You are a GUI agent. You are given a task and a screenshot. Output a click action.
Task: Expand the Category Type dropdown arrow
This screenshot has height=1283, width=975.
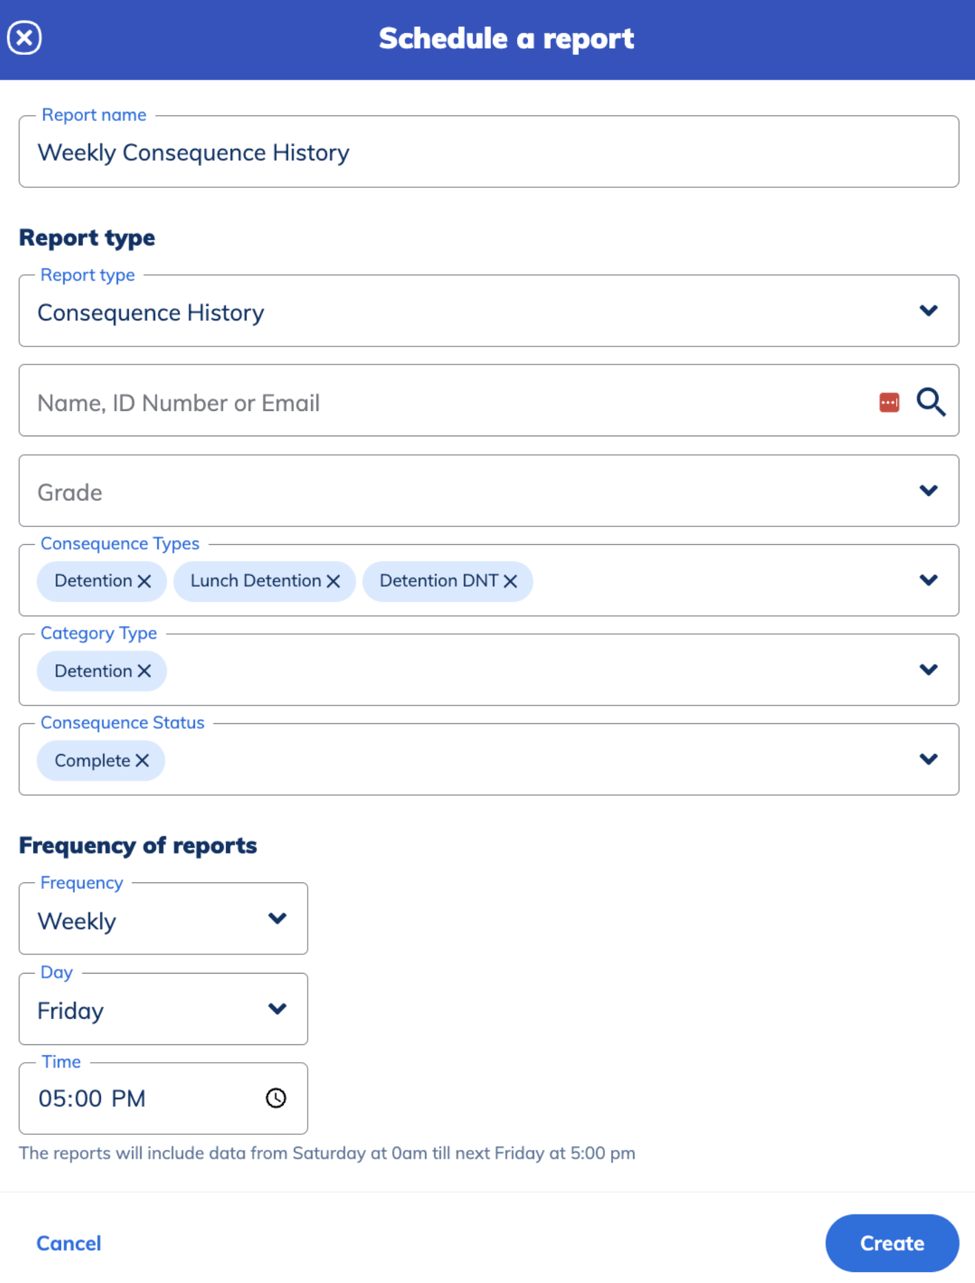tap(928, 670)
